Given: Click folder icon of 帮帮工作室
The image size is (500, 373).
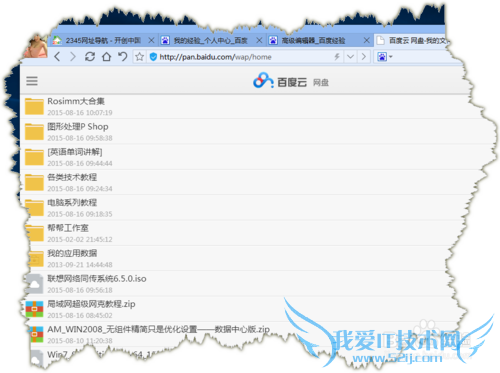Looking at the screenshot, I should pos(34,233).
